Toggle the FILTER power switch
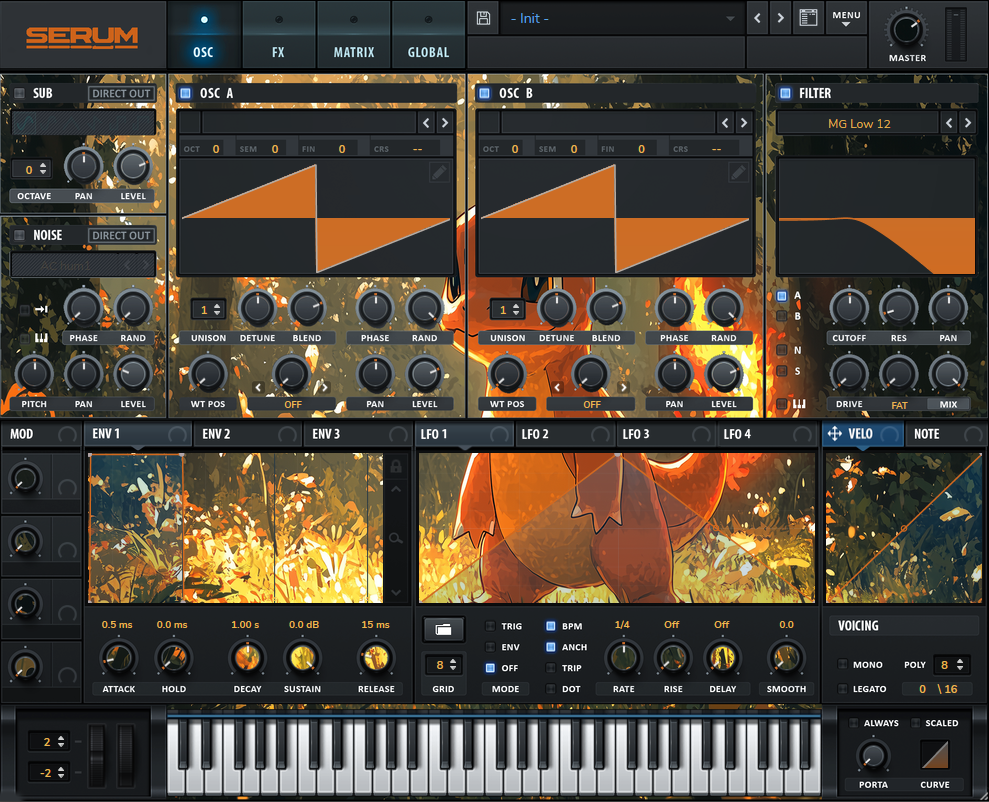Screen dimensions: 989x802 (785, 93)
